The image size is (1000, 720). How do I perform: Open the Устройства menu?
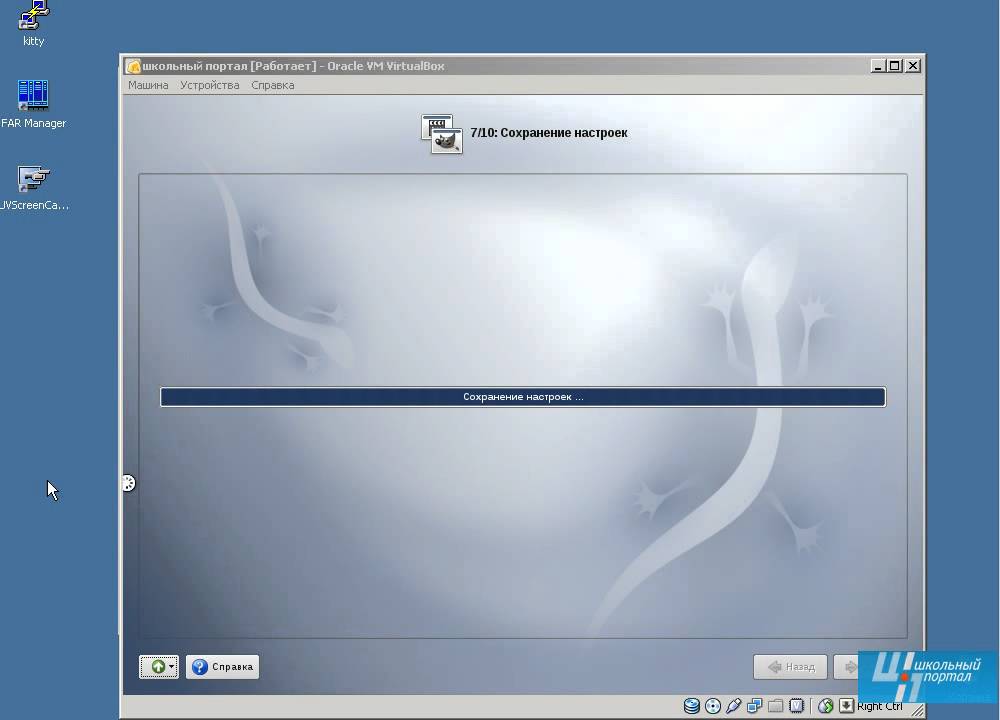click(x=209, y=85)
